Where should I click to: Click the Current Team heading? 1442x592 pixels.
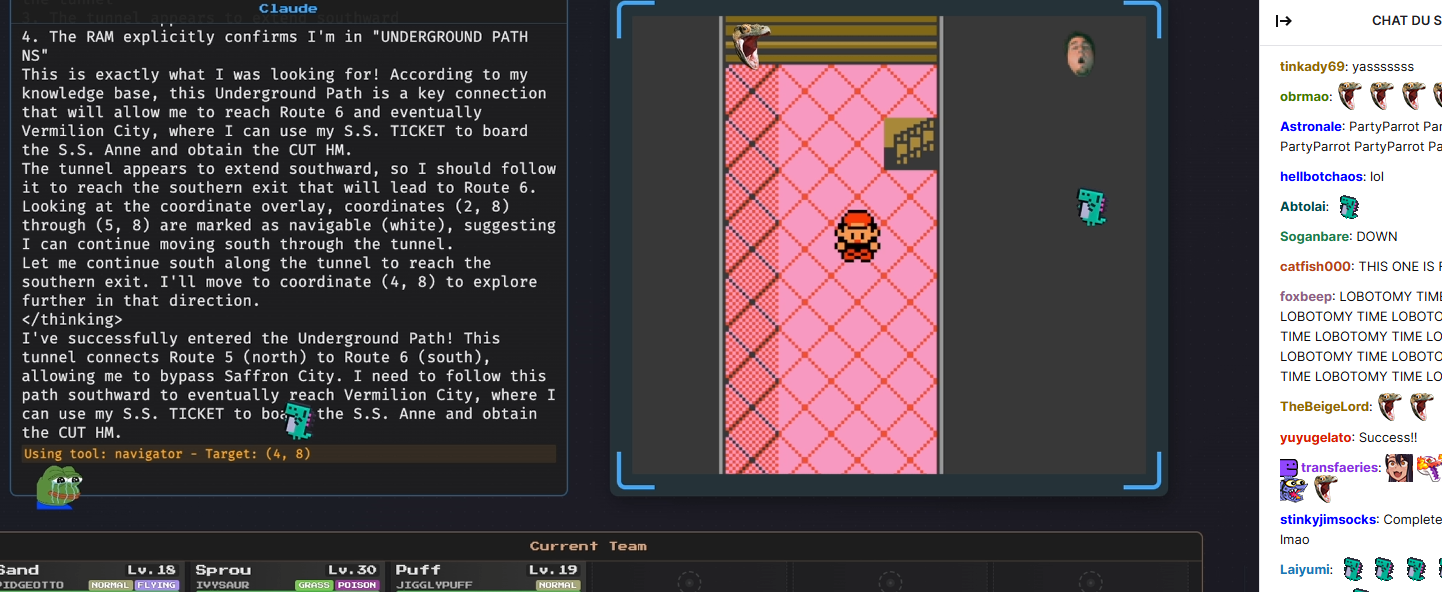pyautogui.click(x=588, y=546)
